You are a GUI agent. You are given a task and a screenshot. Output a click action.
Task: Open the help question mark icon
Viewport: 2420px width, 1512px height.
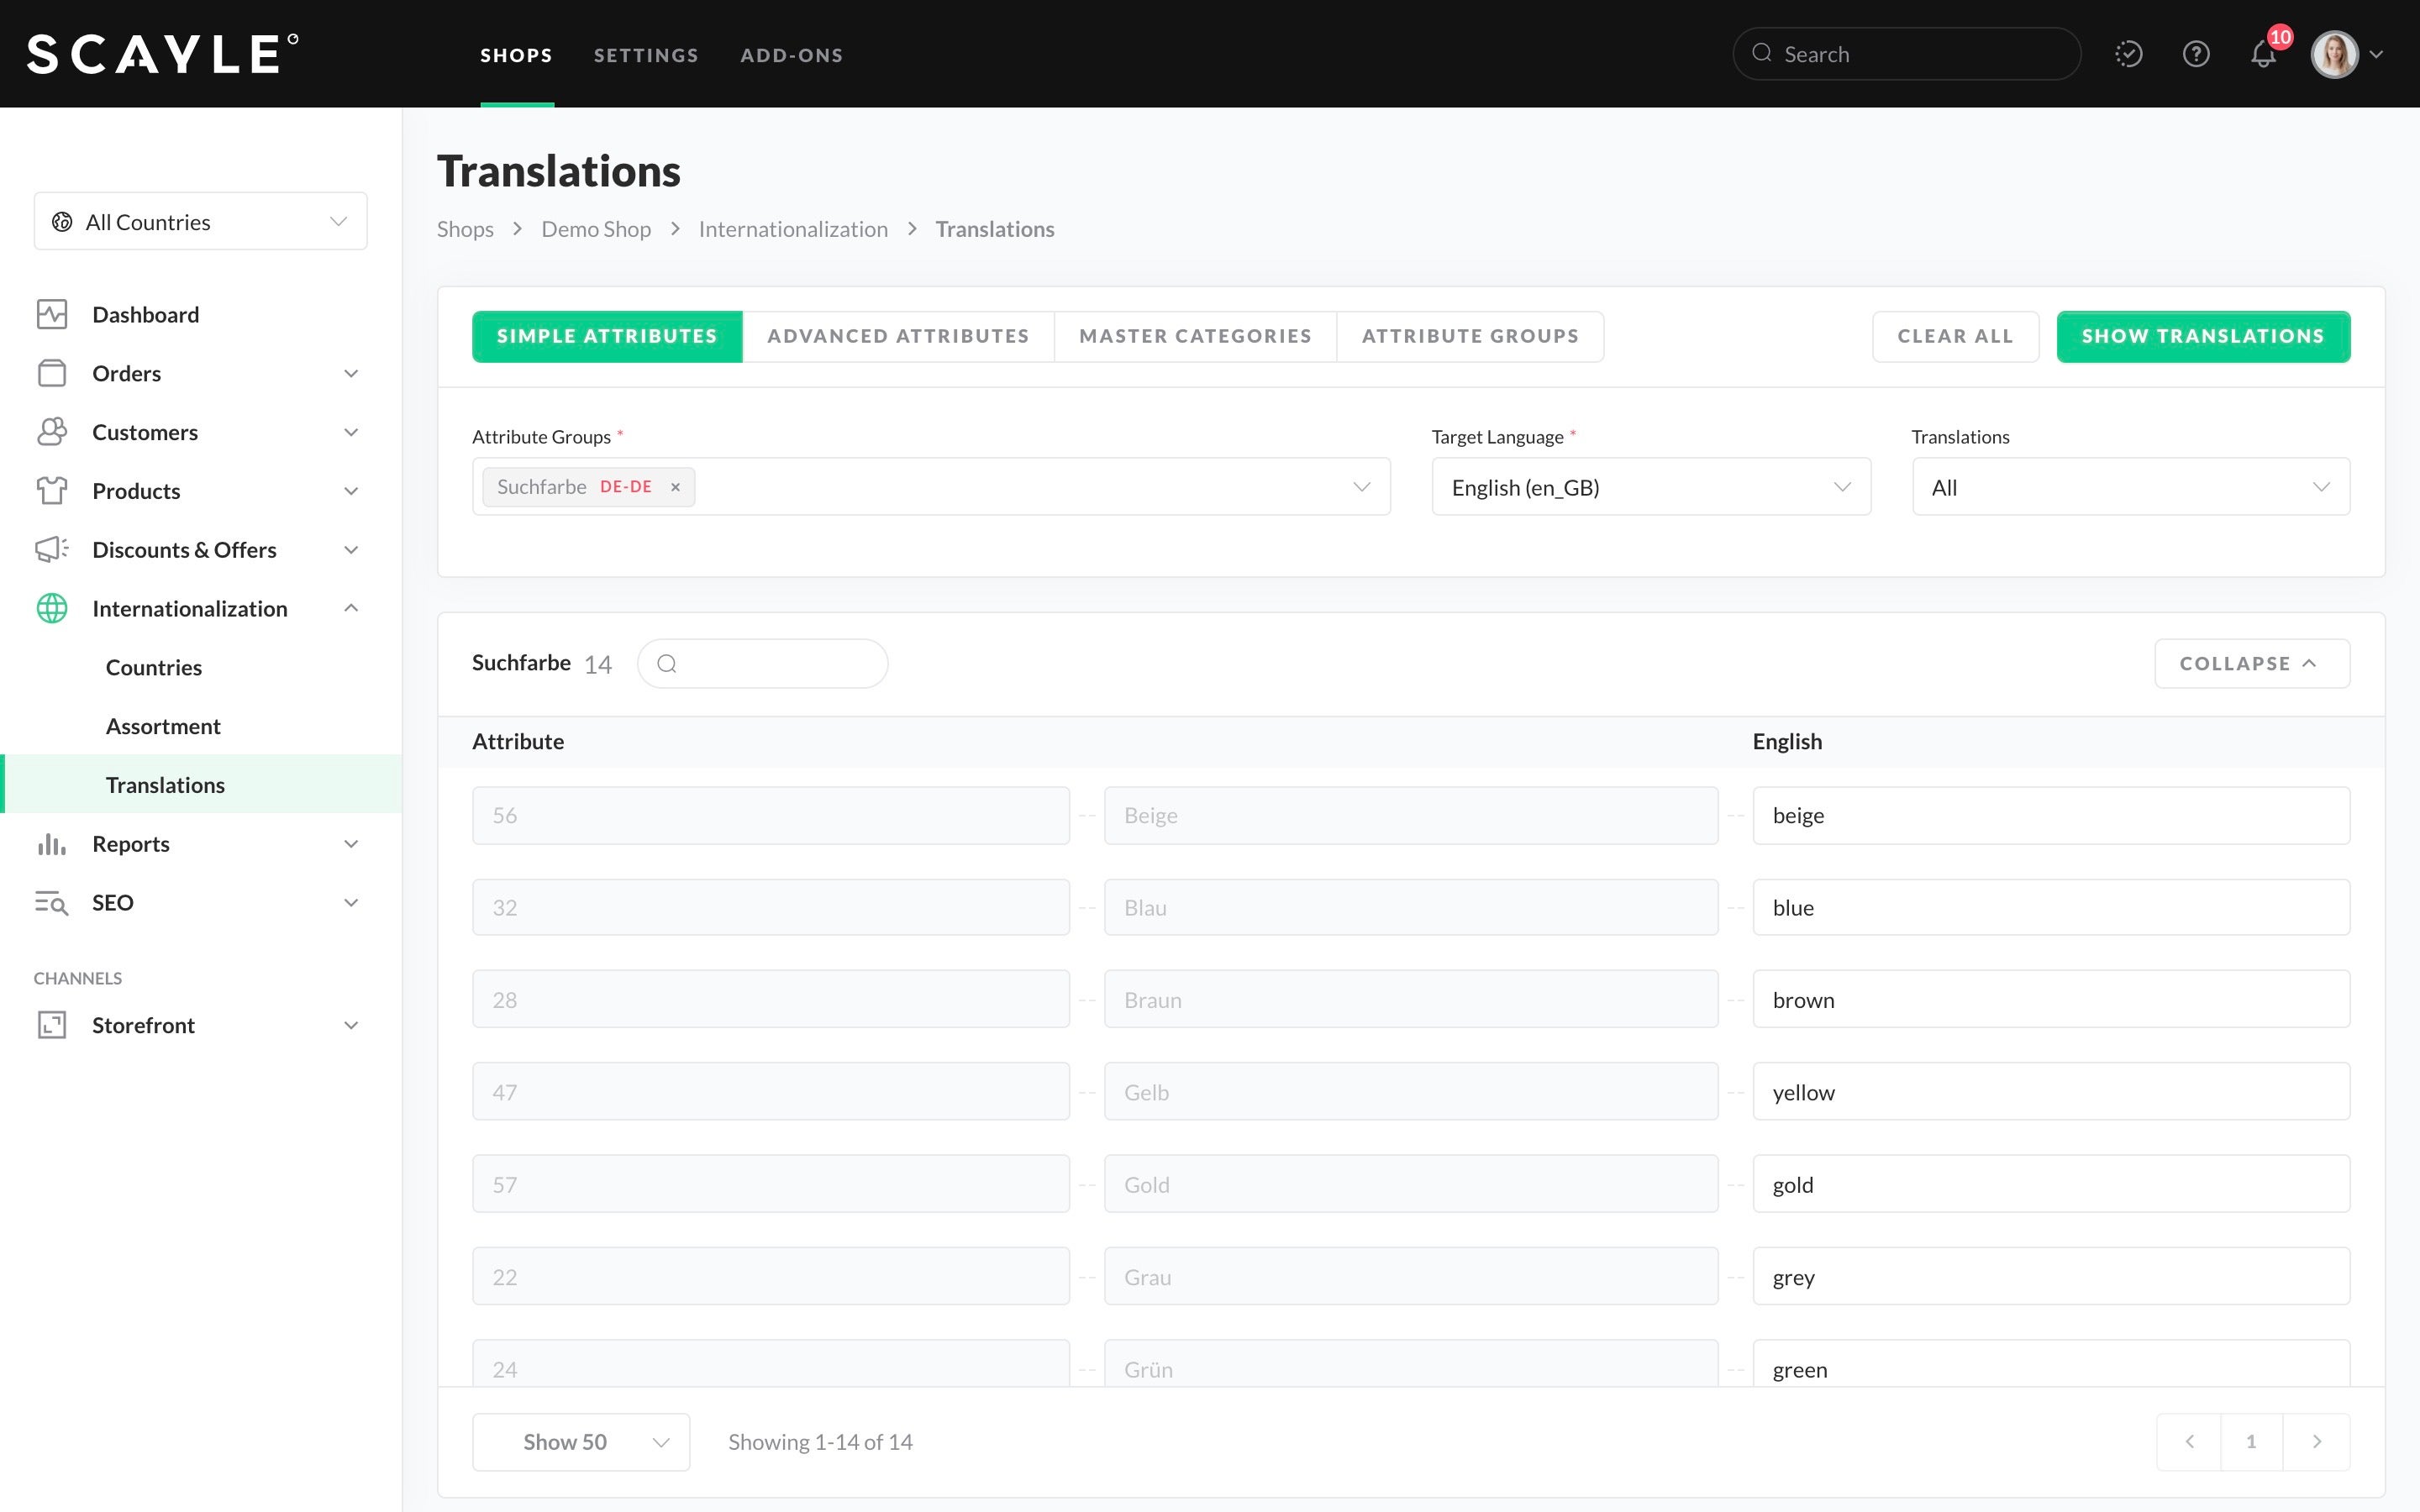coord(2195,54)
